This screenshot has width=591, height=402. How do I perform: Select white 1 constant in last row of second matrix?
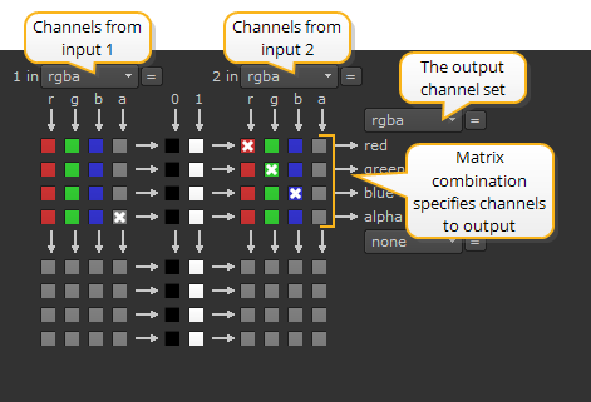pos(196,339)
